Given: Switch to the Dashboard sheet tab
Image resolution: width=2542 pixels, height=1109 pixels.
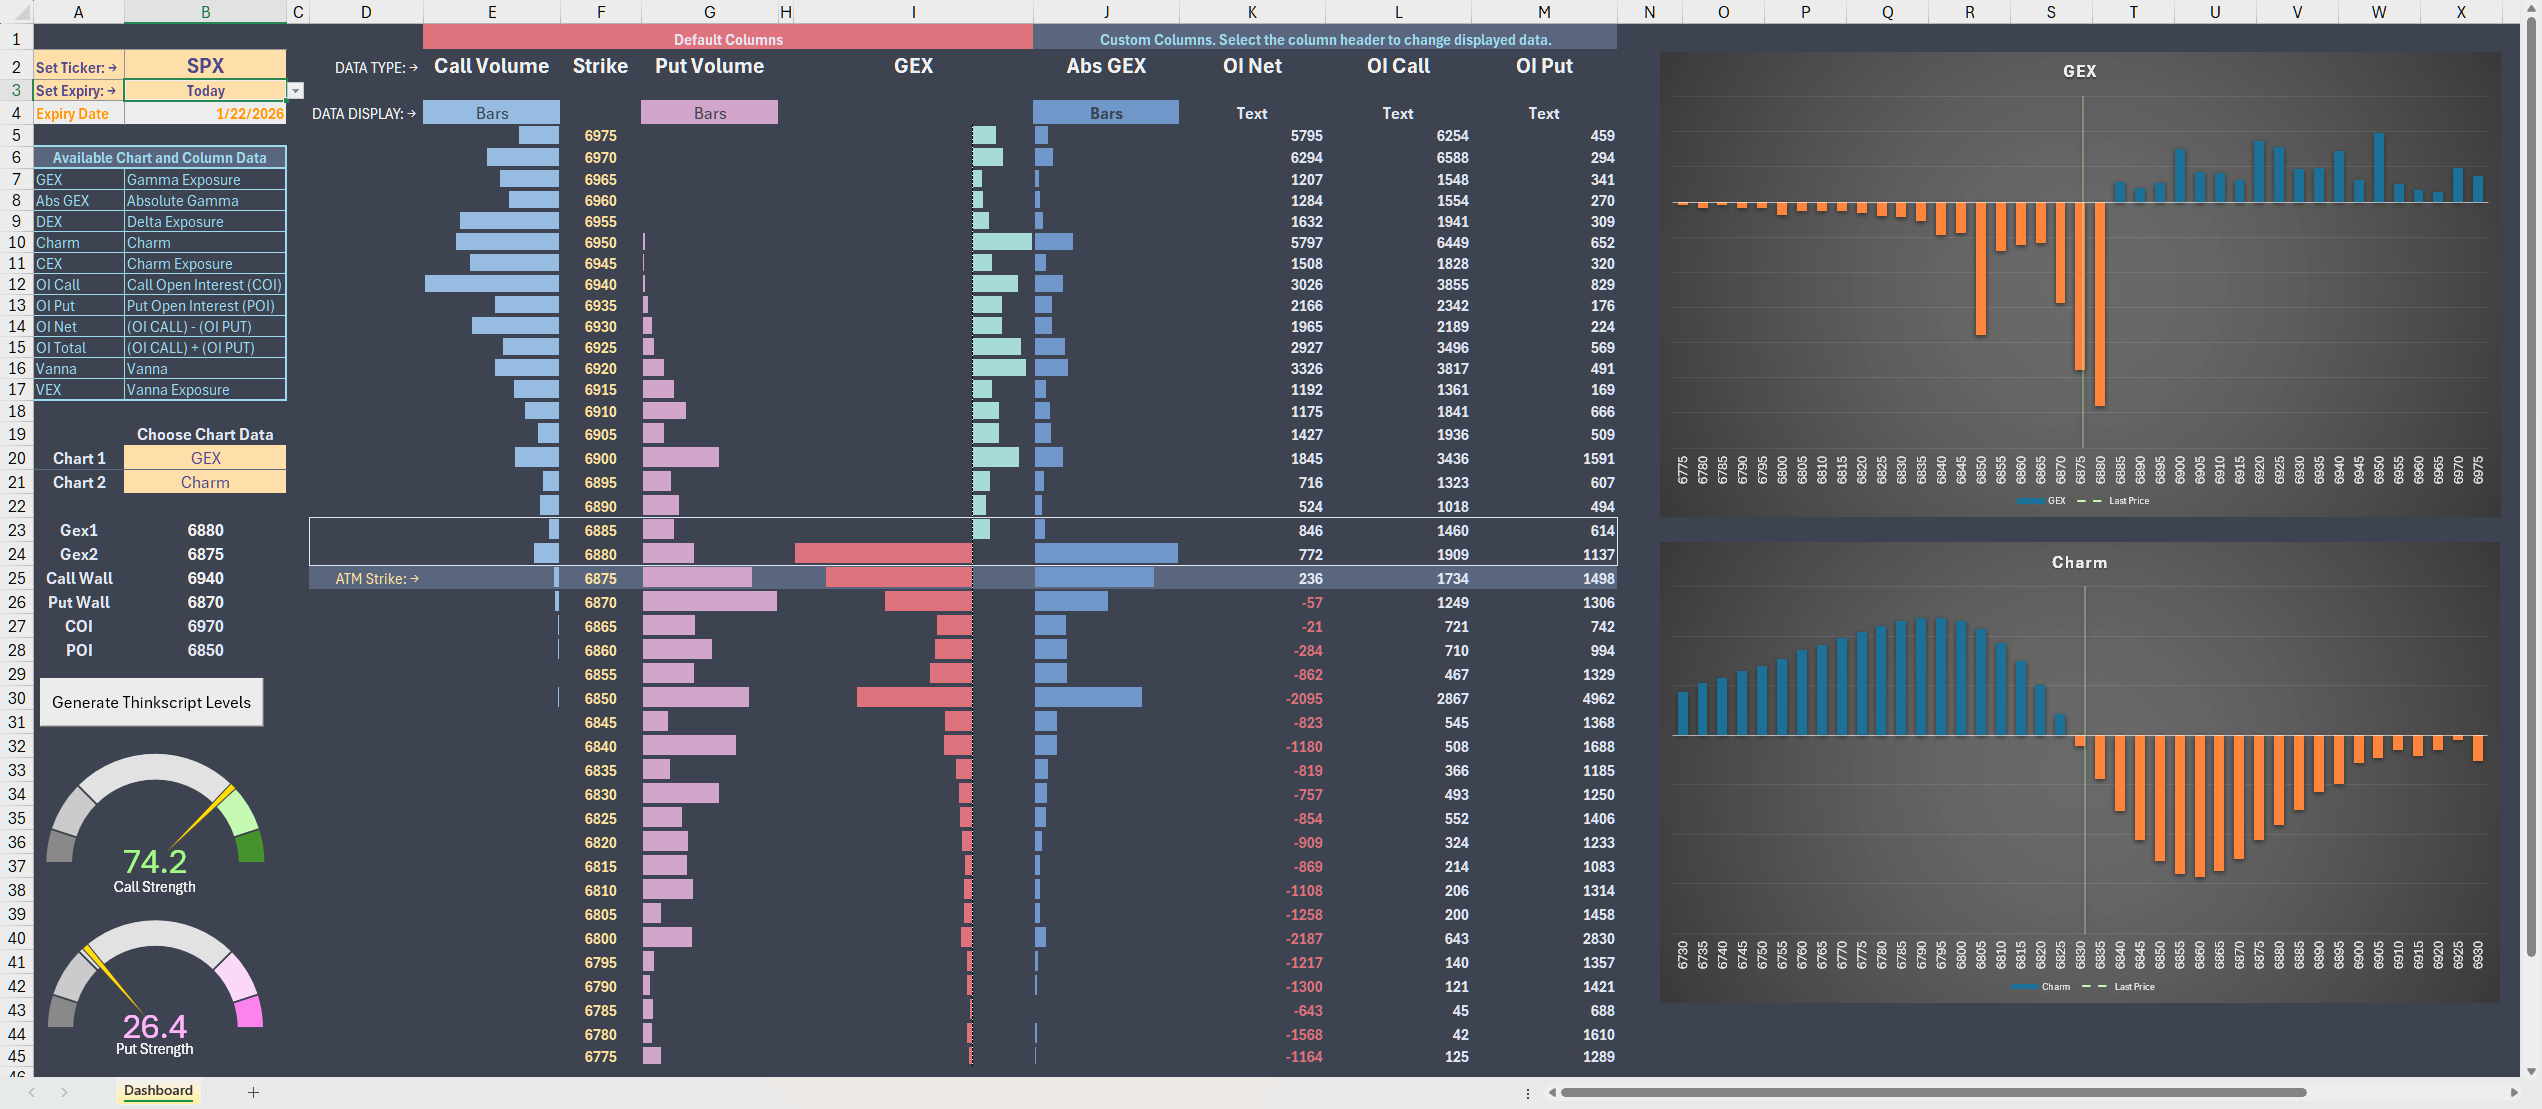Looking at the screenshot, I should tap(158, 1091).
